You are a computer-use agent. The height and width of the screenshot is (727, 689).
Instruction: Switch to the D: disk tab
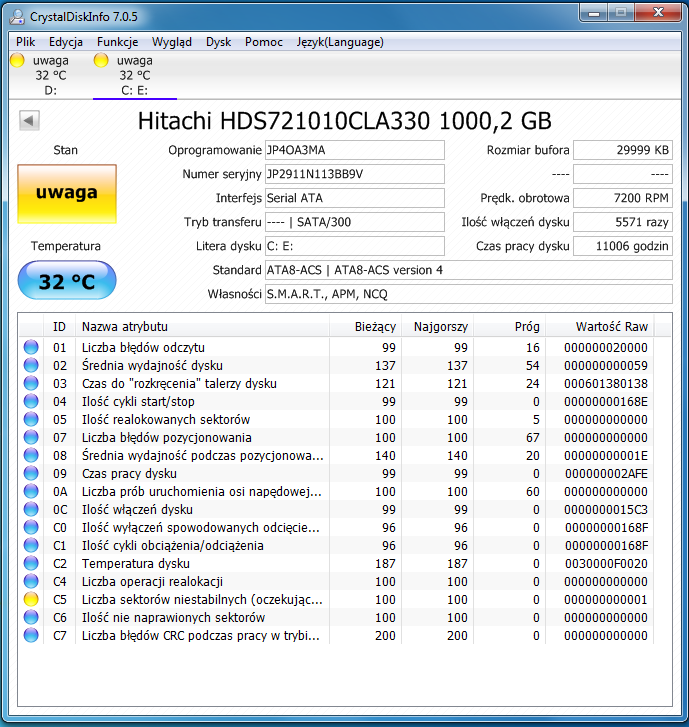coord(51,75)
